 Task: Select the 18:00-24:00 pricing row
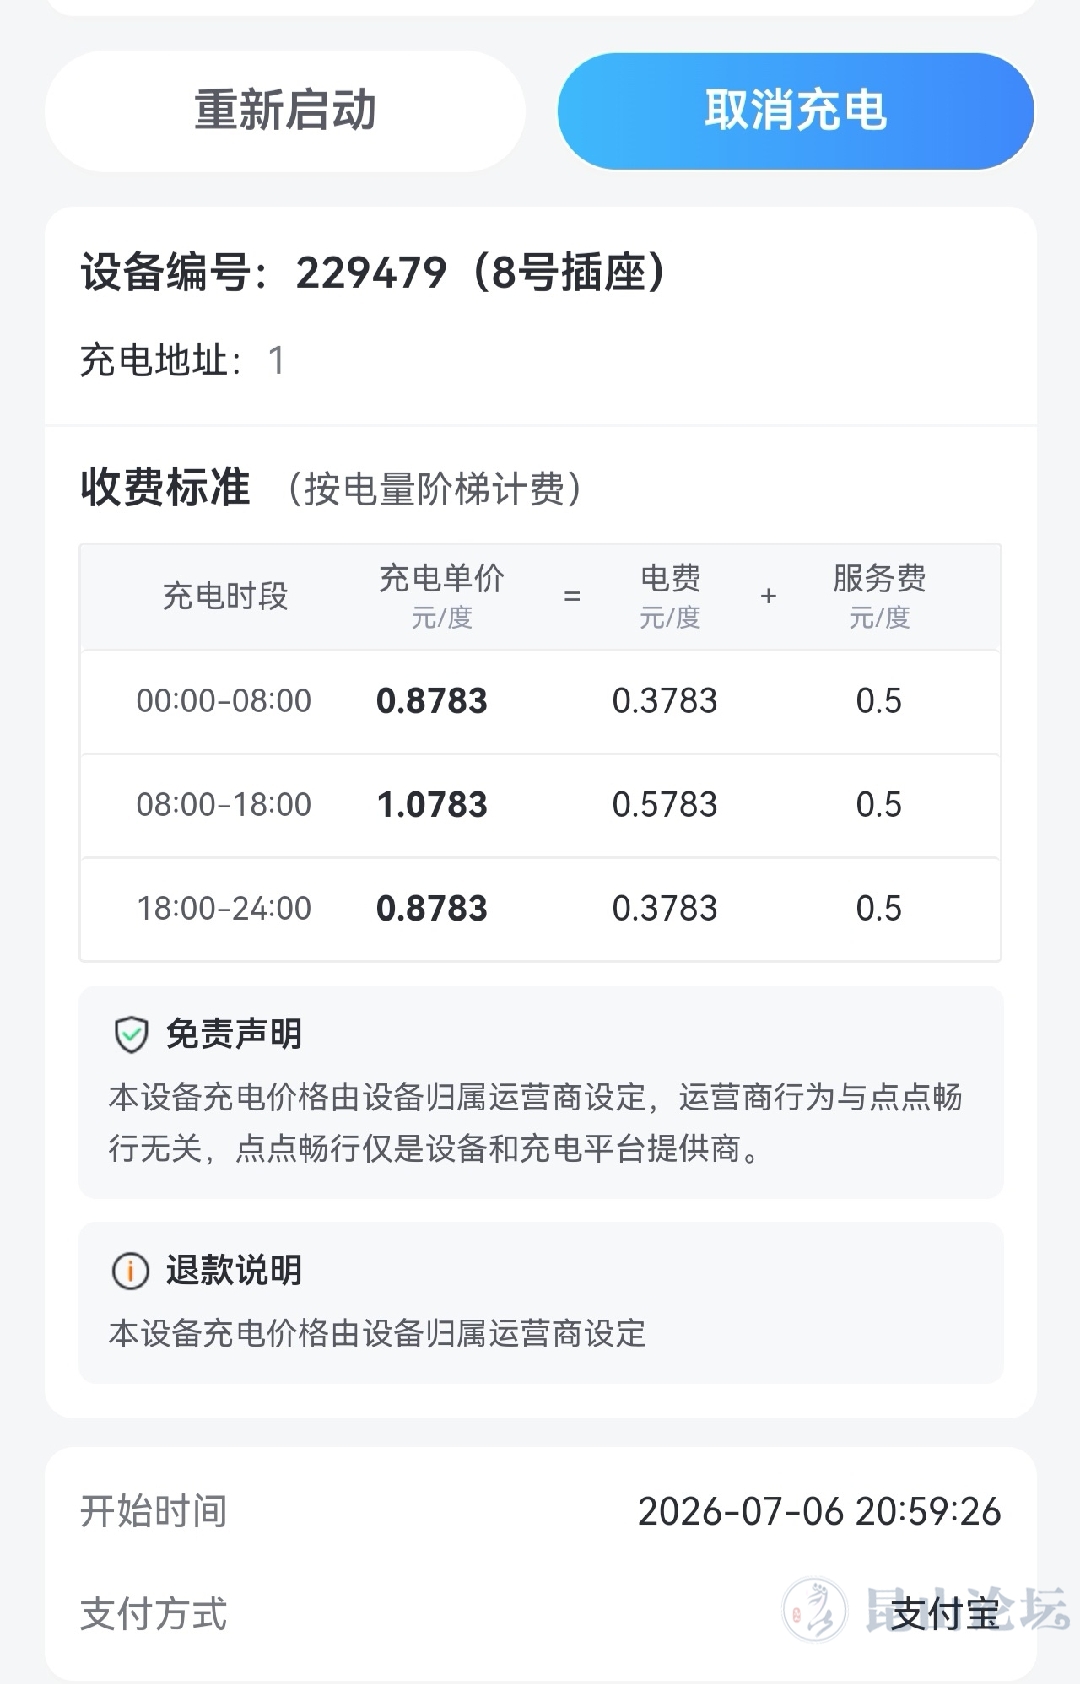click(x=540, y=909)
